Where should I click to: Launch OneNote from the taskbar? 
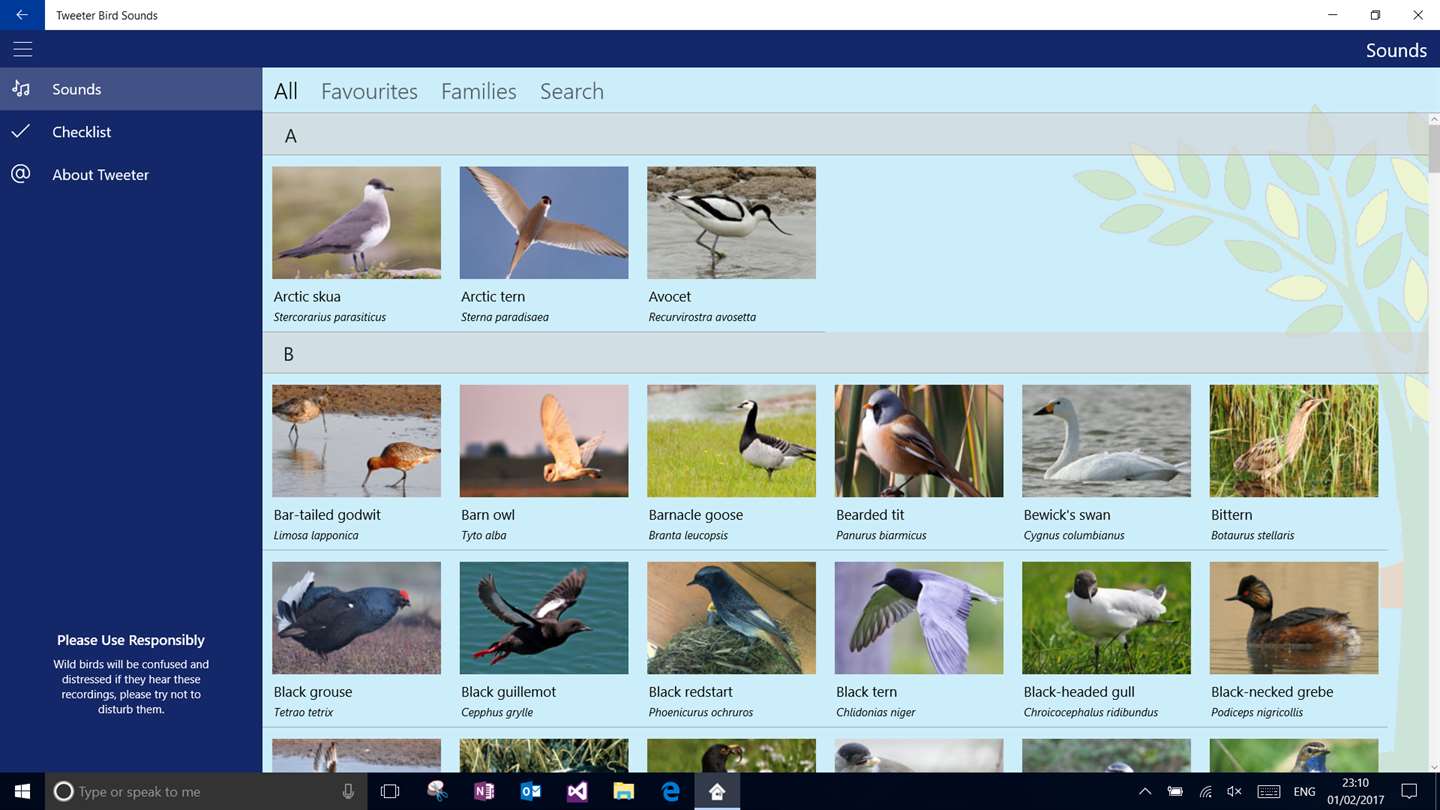484,791
